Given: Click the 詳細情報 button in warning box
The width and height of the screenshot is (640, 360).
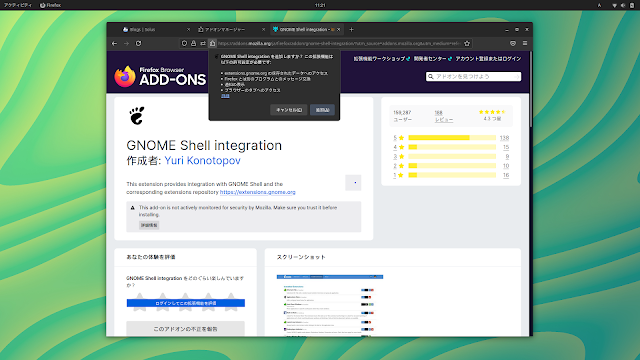Looking at the screenshot, I should pyautogui.click(x=149, y=225).
